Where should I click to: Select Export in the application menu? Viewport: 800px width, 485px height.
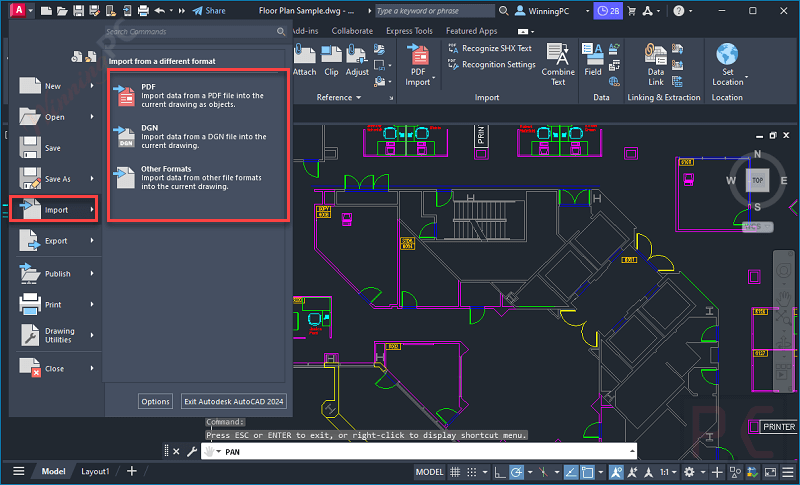[56, 241]
